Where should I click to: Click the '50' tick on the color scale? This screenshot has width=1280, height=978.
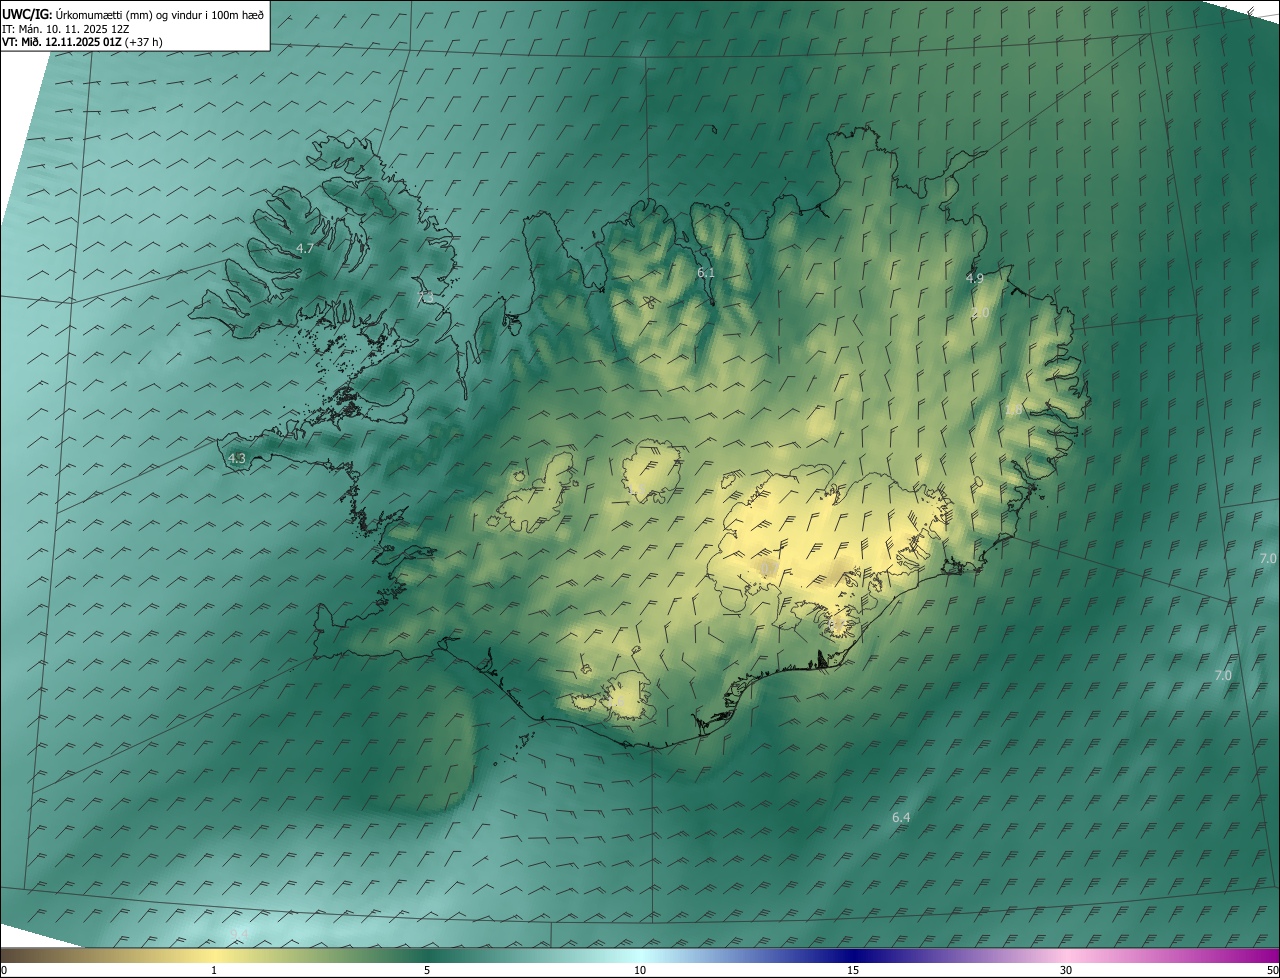pyautogui.click(x=1272, y=970)
